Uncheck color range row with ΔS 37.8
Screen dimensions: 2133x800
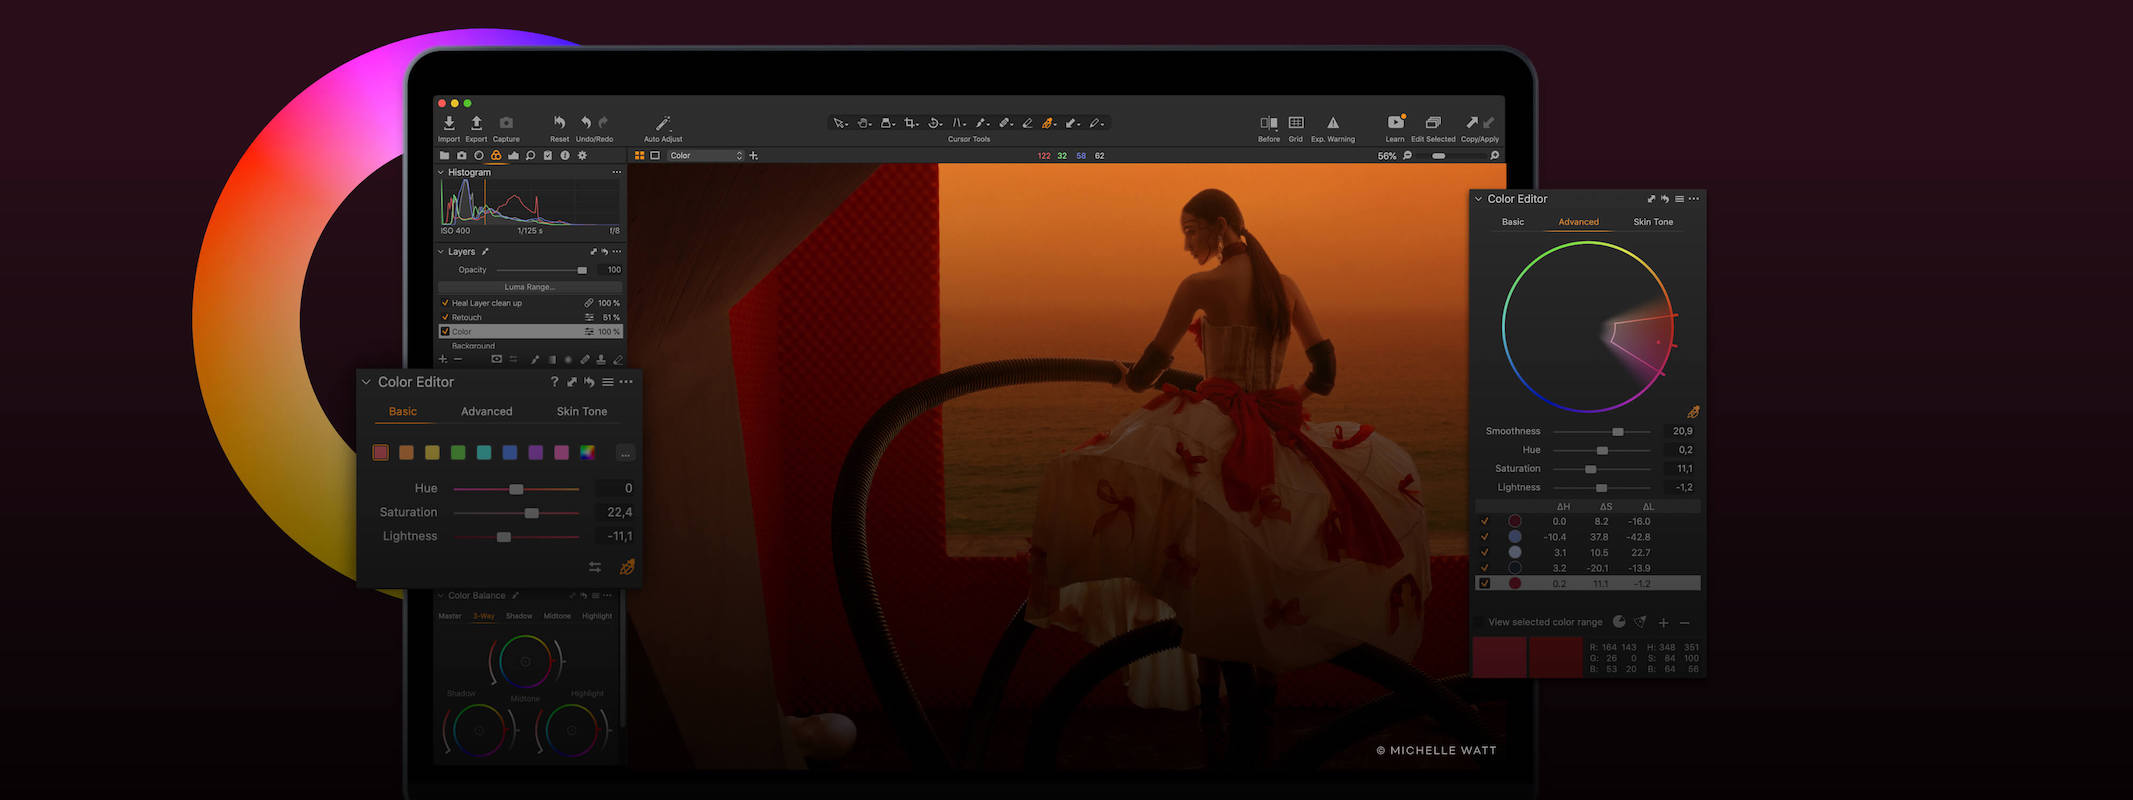pyautogui.click(x=1484, y=537)
